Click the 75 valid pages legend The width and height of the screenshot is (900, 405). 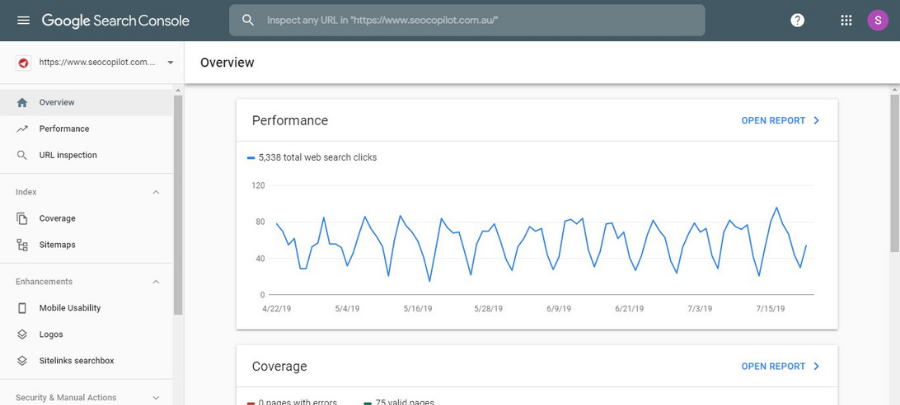pos(399,402)
